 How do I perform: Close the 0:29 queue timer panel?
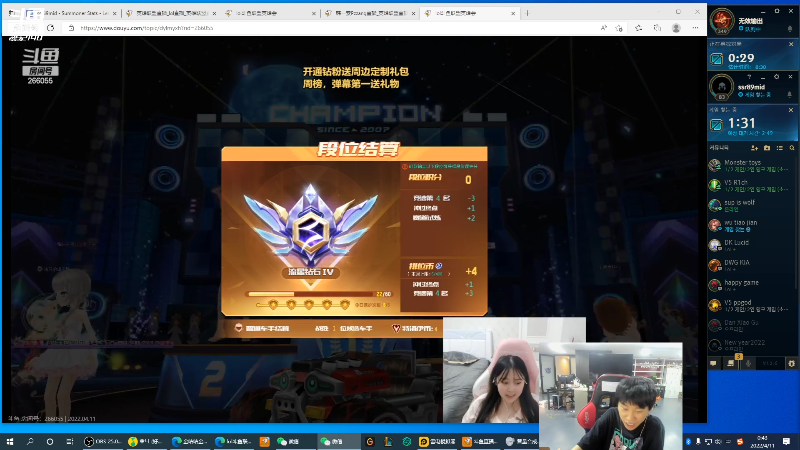[791, 44]
